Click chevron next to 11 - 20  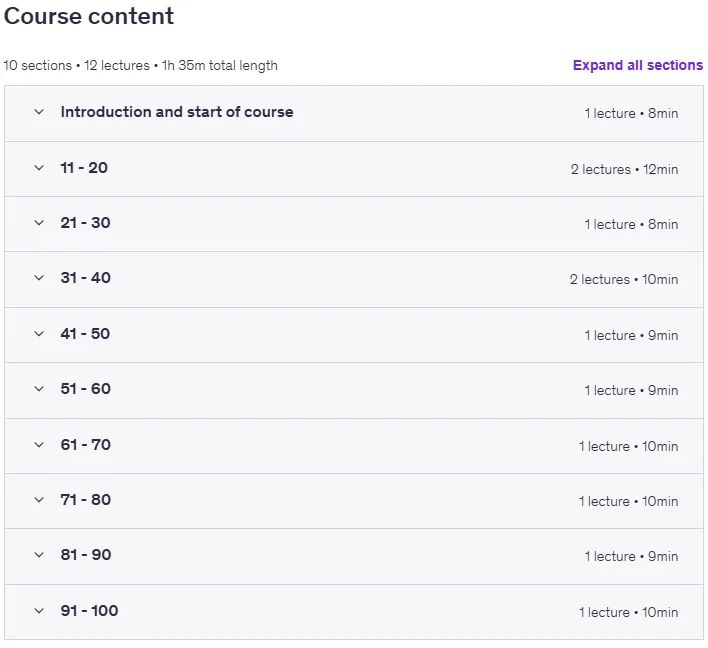coord(39,168)
